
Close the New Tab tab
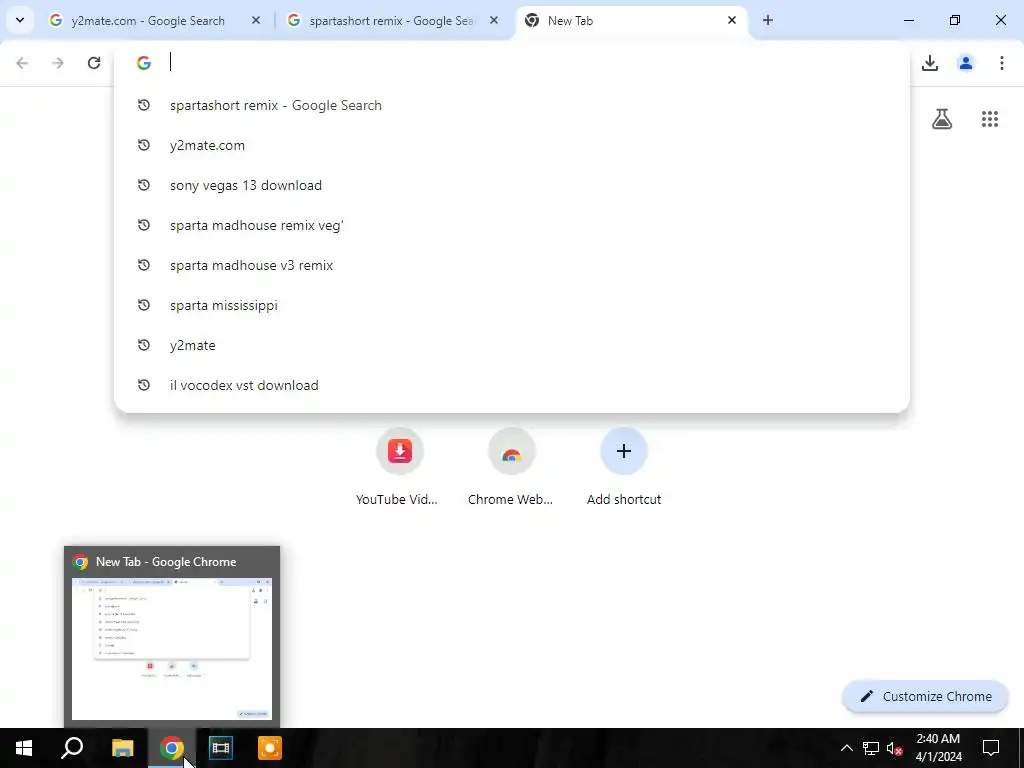click(732, 20)
